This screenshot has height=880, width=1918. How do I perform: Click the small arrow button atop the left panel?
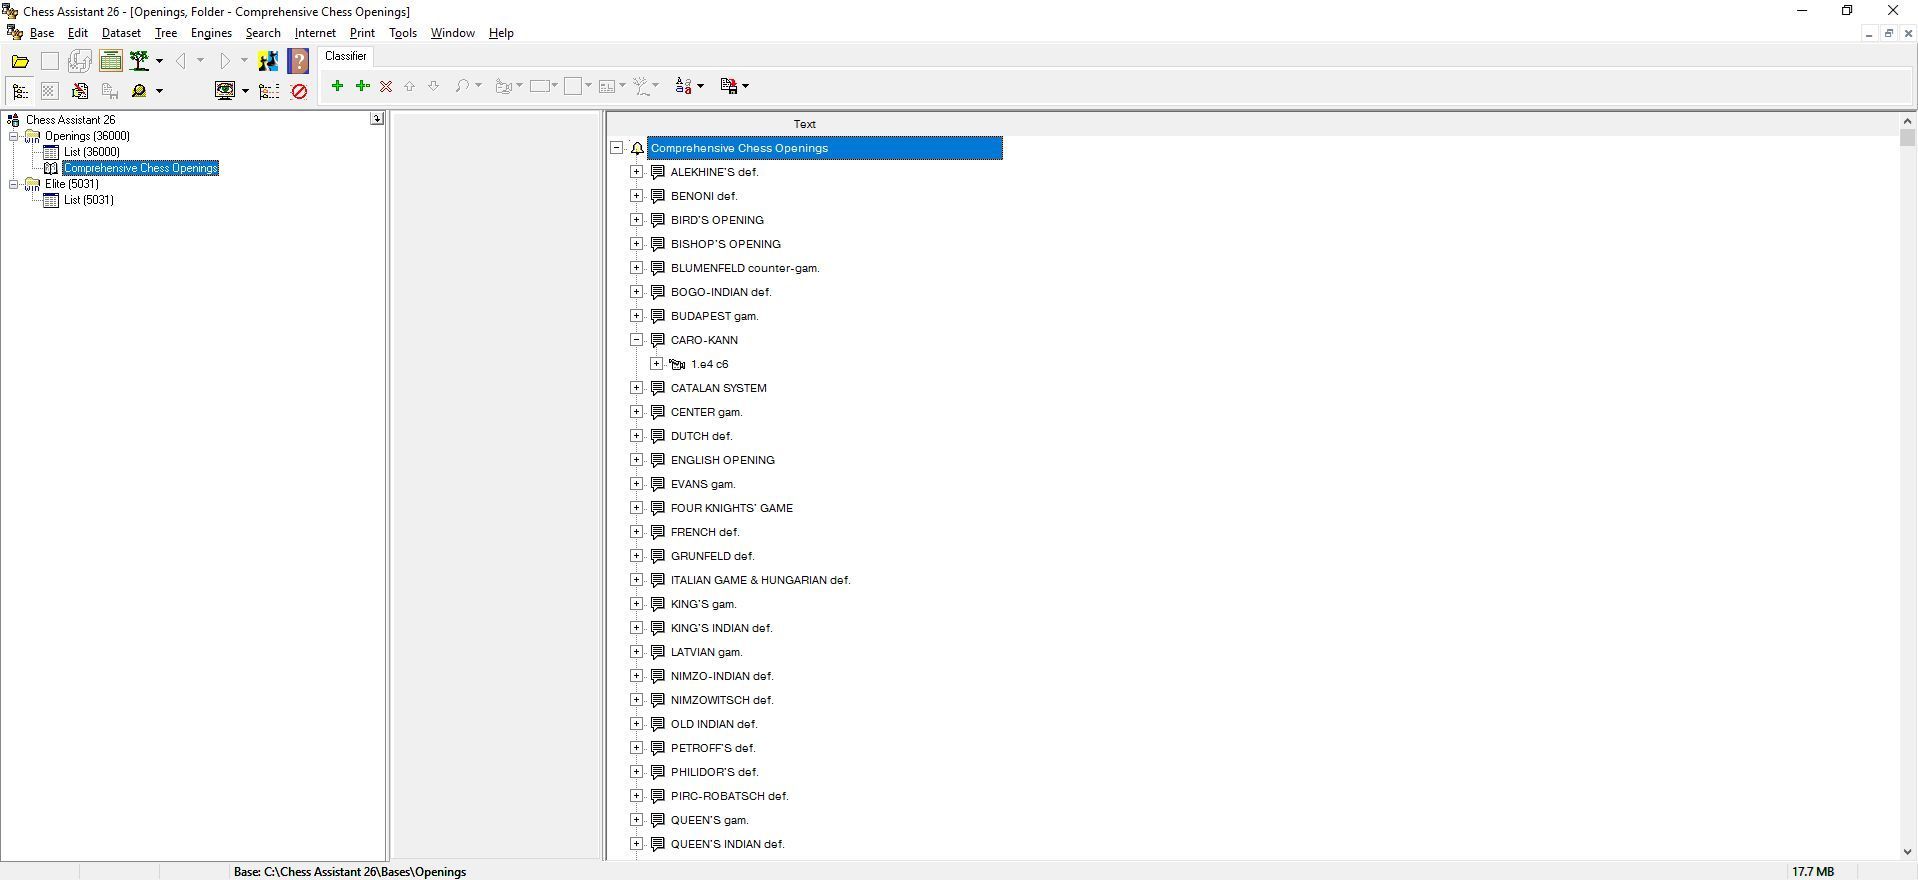pyautogui.click(x=377, y=119)
